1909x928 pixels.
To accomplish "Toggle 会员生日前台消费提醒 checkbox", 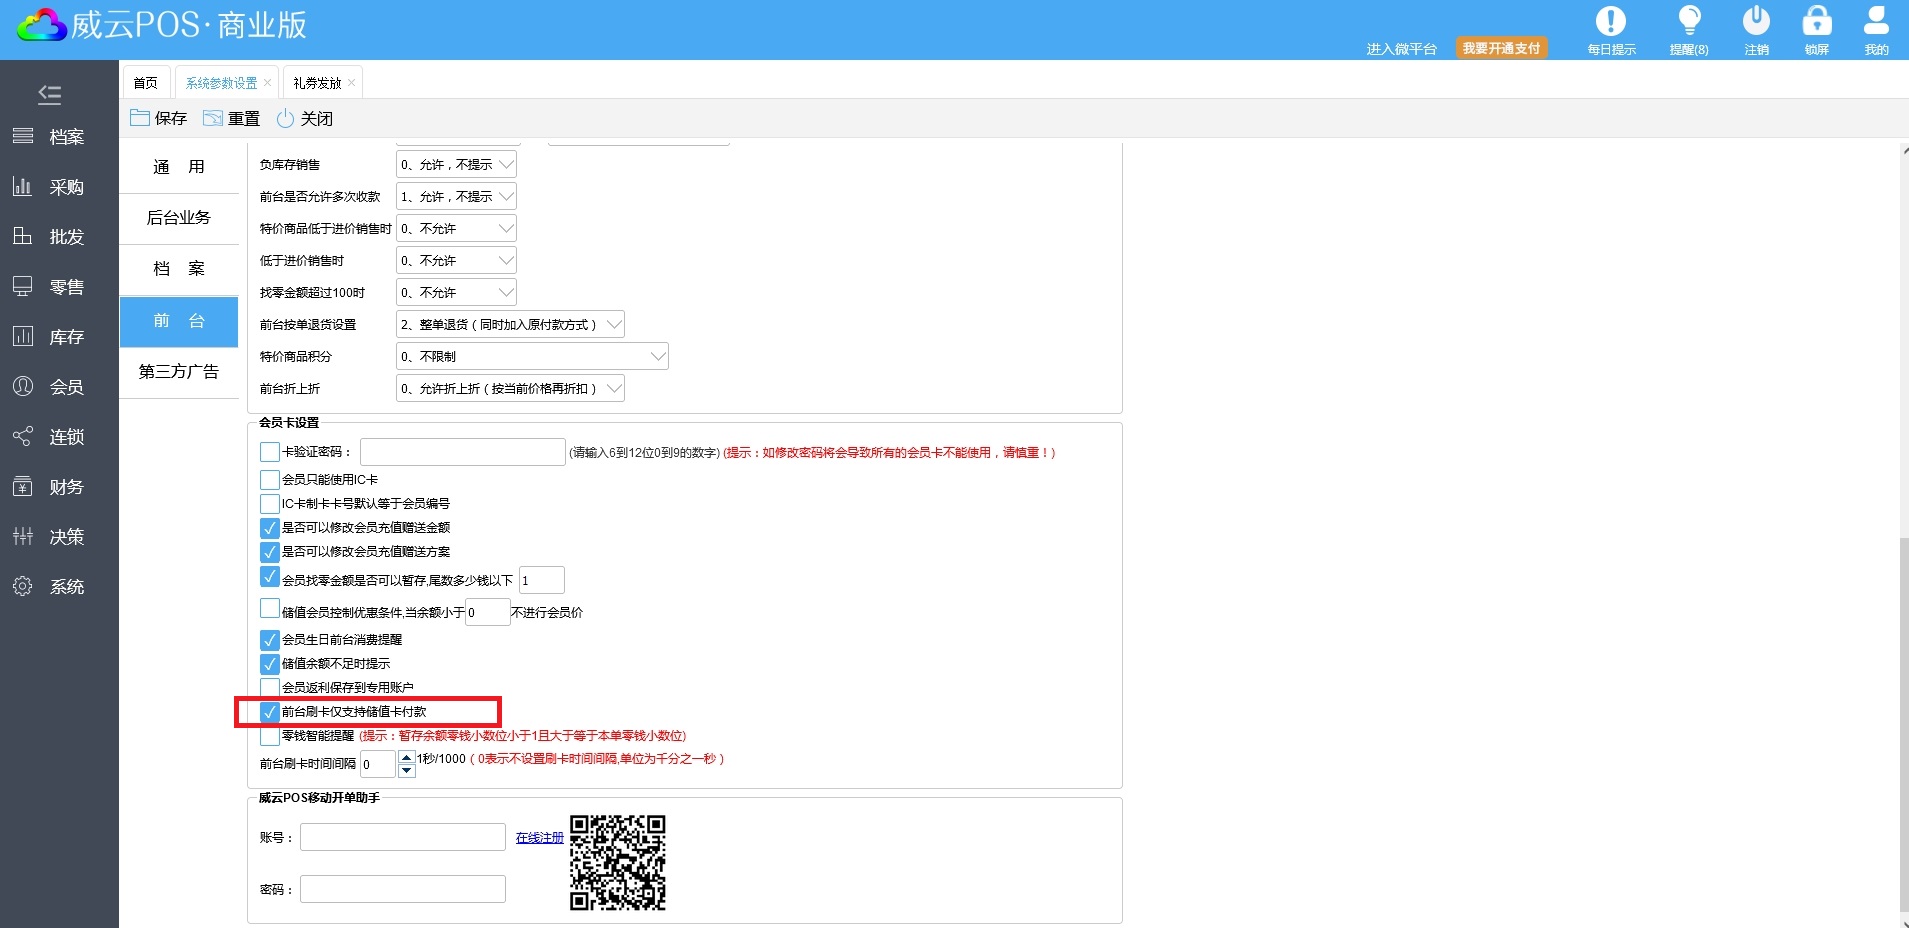I will tap(269, 640).
